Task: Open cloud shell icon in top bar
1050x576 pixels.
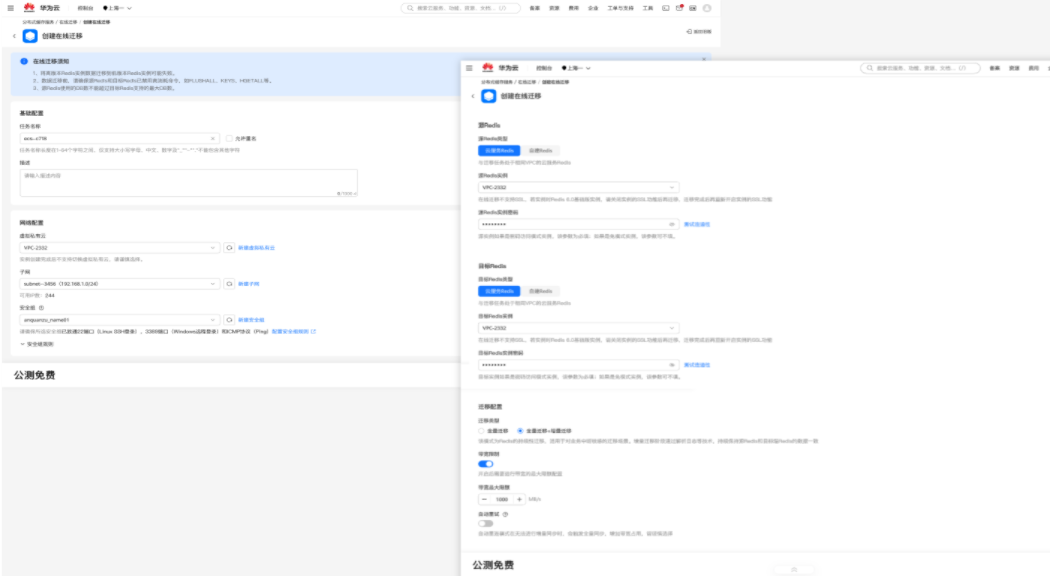Action: pos(666,8)
